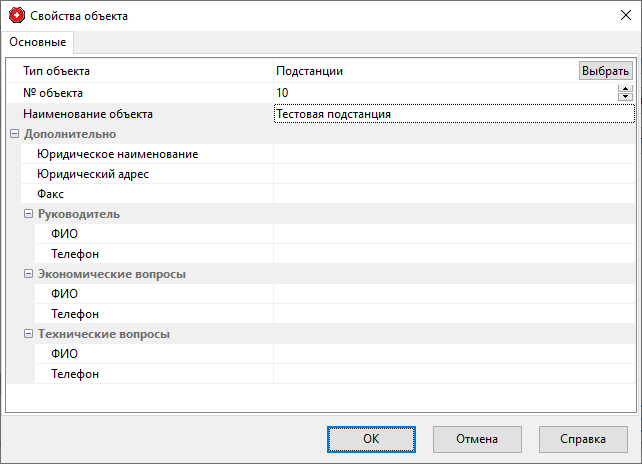The image size is (642, 464).
Task: Click the Наименование объекта text field
Action: click(453, 114)
